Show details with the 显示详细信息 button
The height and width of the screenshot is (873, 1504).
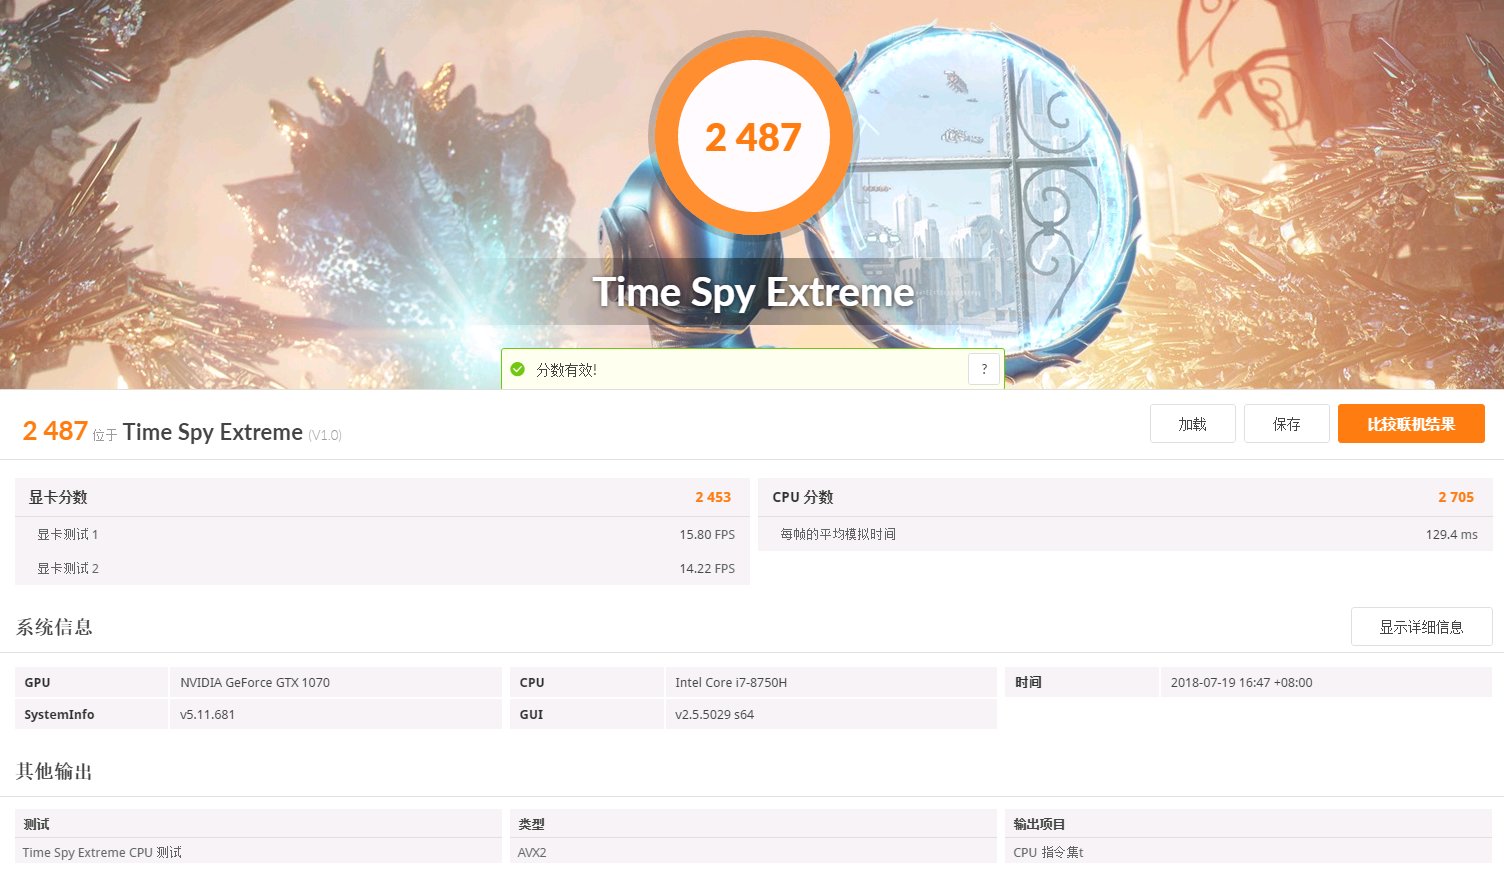click(x=1421, y=627)
